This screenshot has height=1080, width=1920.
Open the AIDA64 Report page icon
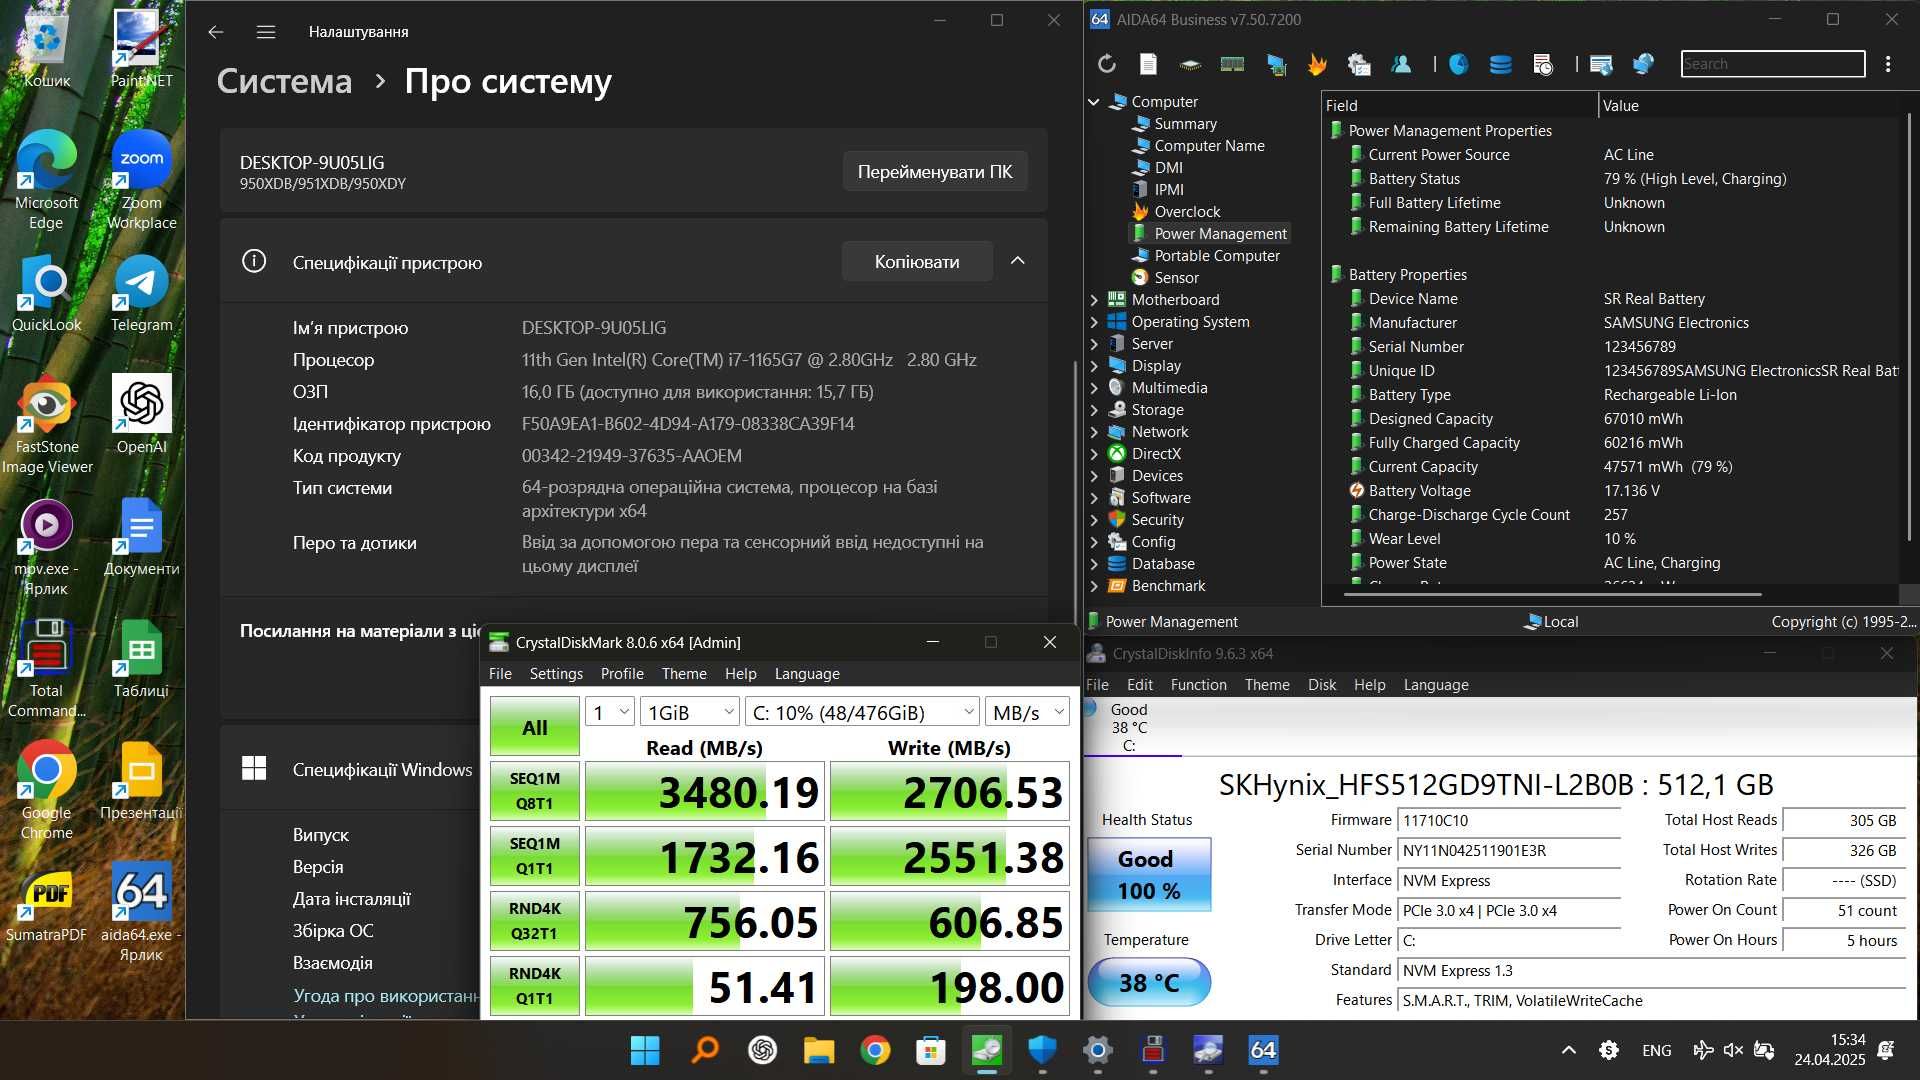coord(1148,64)
